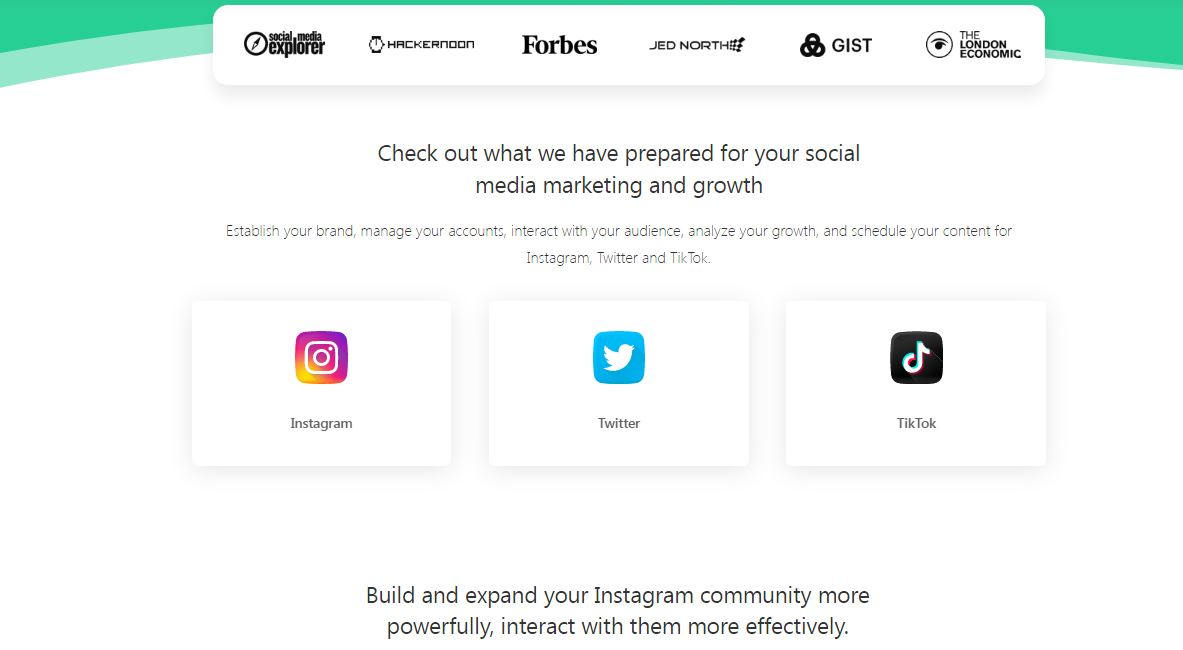This screenshot has width=1183, height=650.
Task: Click the brand management description paragraph
Action: (x=618, y=243)
